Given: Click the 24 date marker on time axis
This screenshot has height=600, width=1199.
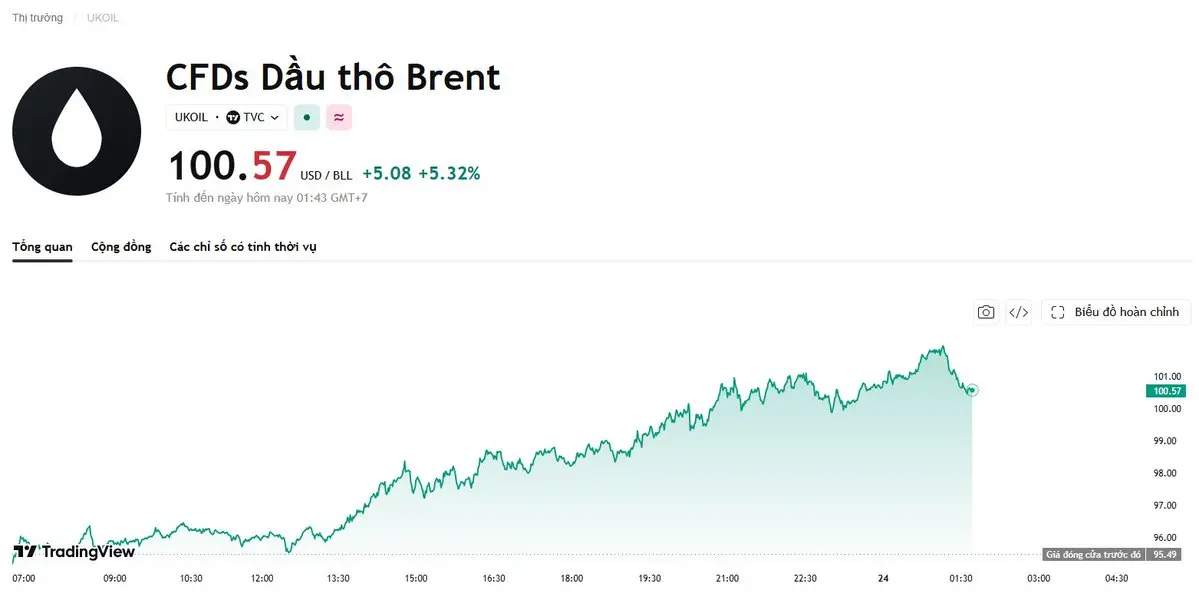Looking at the screenshot, I should coord(883,579).
